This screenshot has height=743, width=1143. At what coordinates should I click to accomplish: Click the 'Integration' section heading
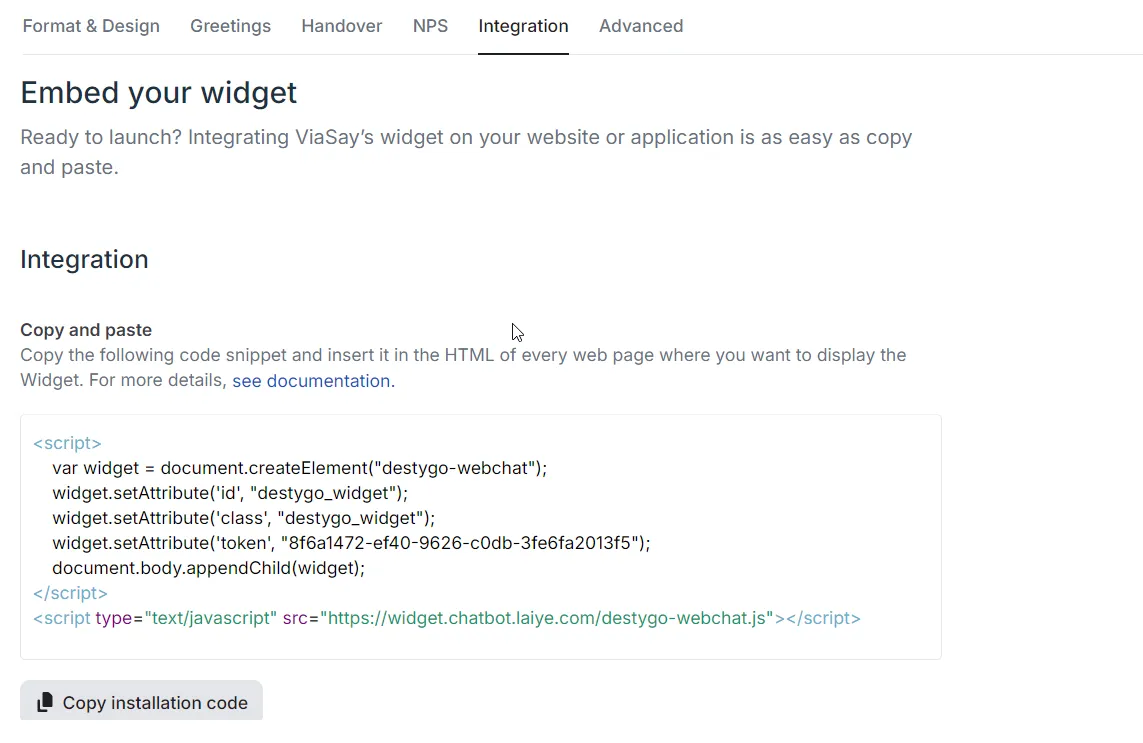tap(85, 260)
